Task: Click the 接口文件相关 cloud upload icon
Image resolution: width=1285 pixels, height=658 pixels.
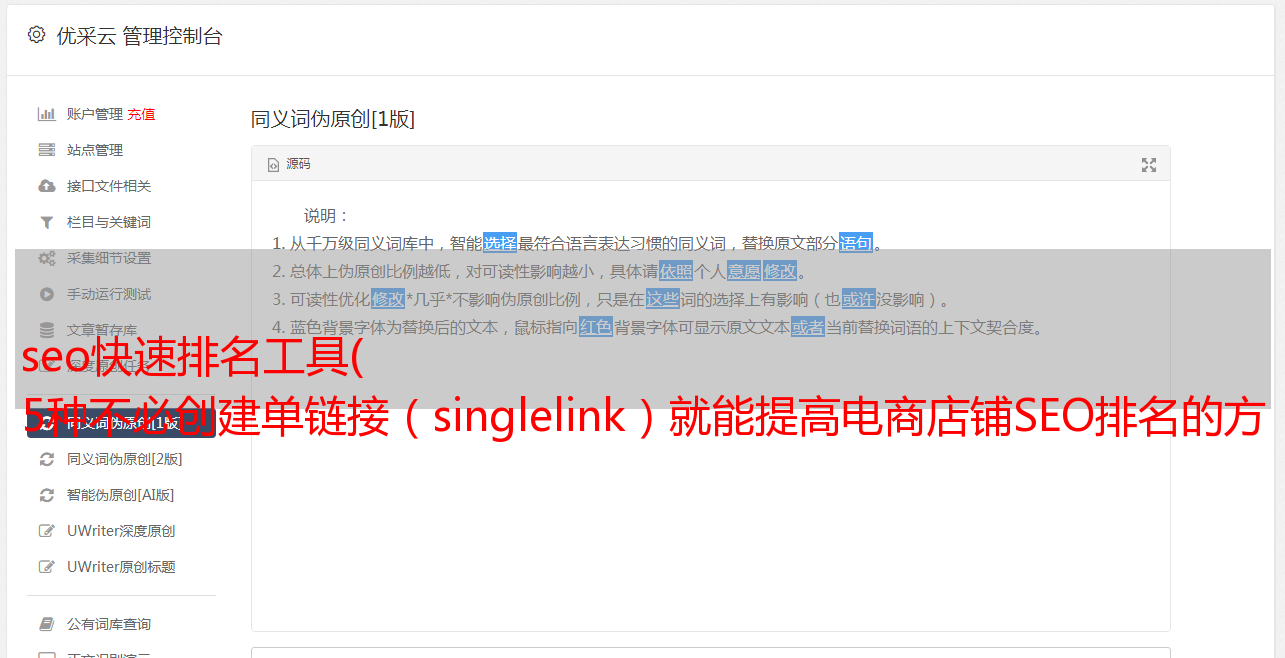Action: pos(46,186)
